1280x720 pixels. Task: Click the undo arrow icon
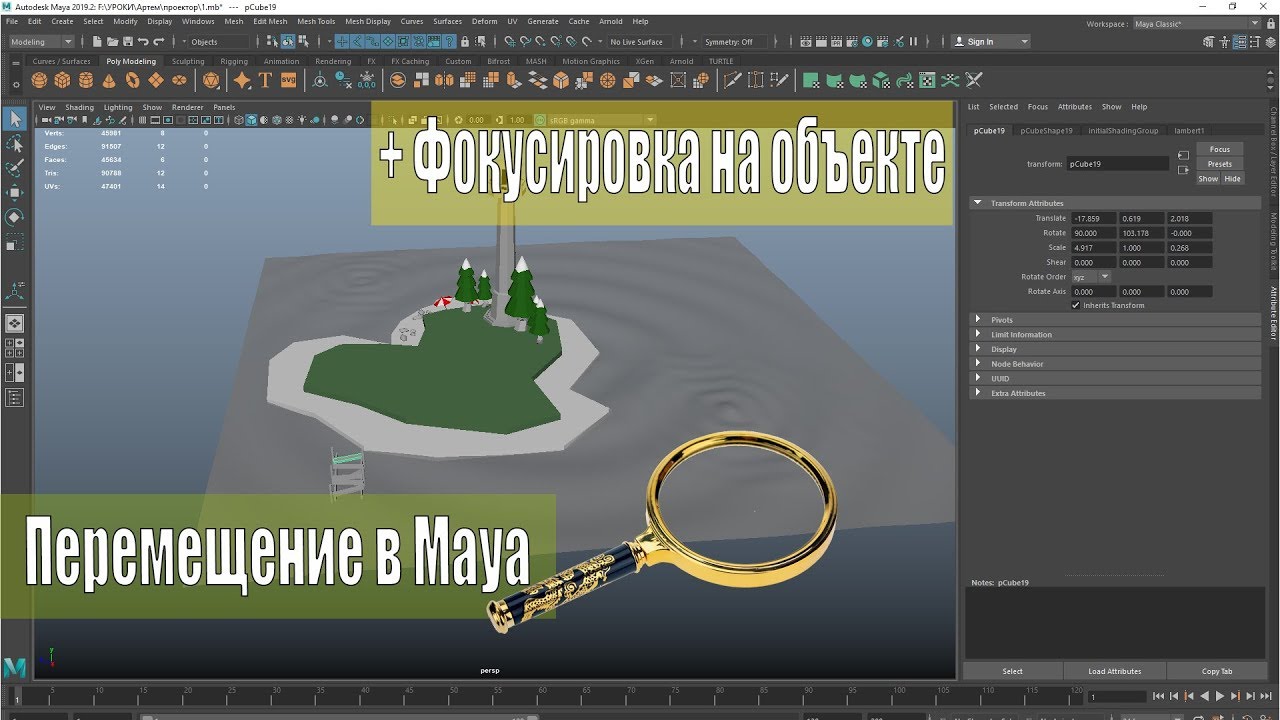point(143,42)
